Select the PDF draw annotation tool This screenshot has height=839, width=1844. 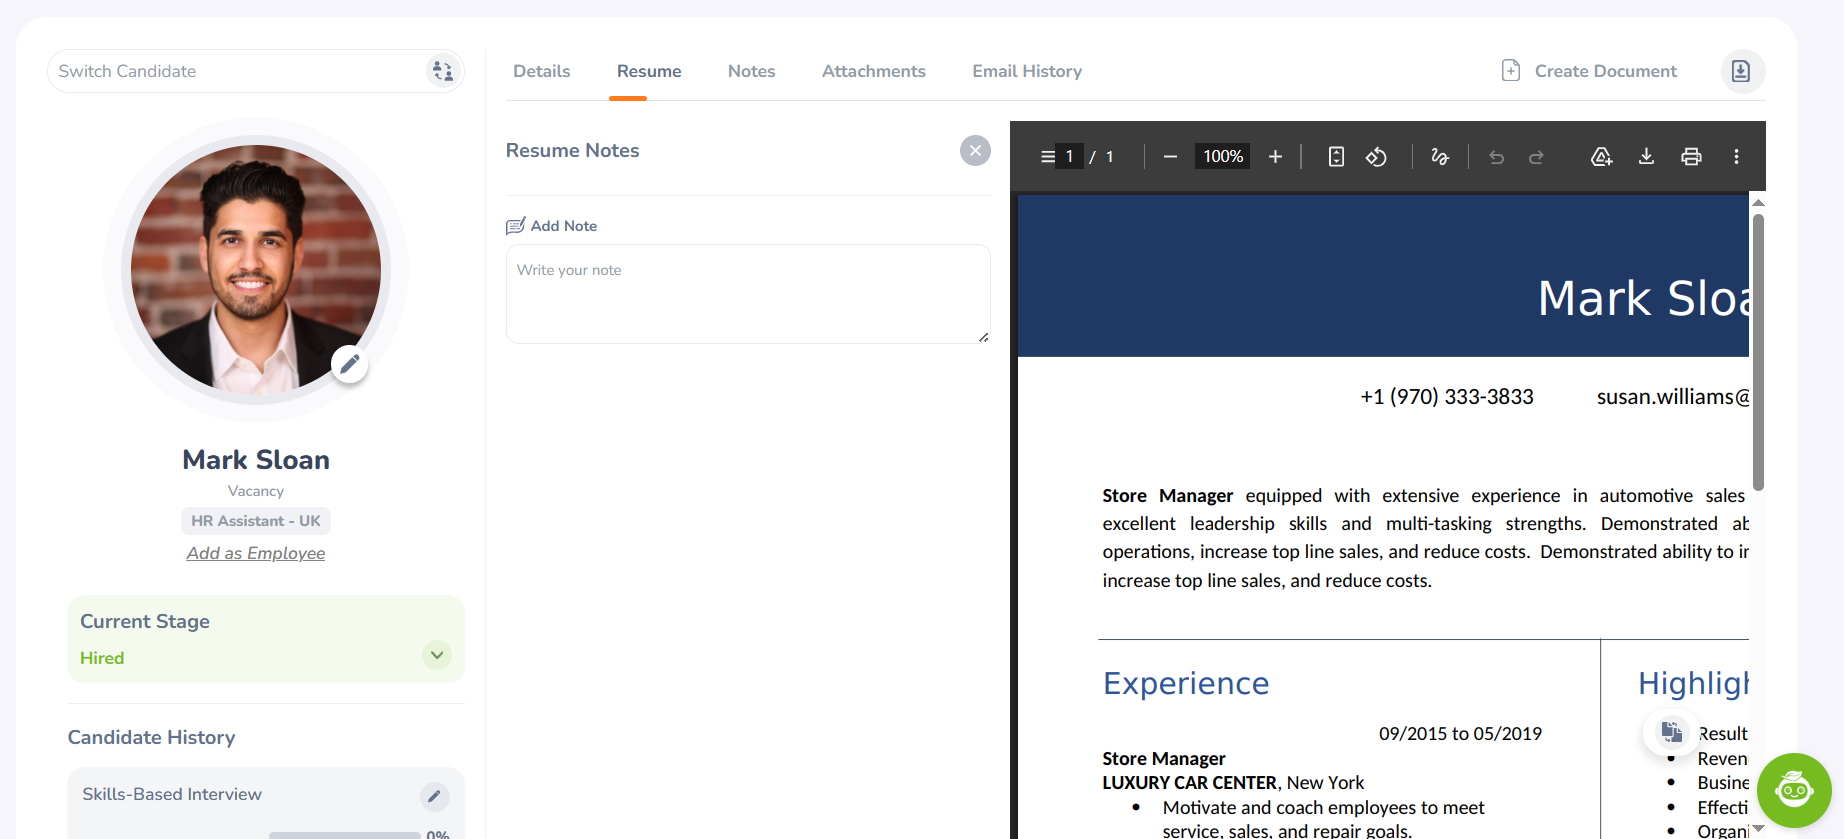1440,156
